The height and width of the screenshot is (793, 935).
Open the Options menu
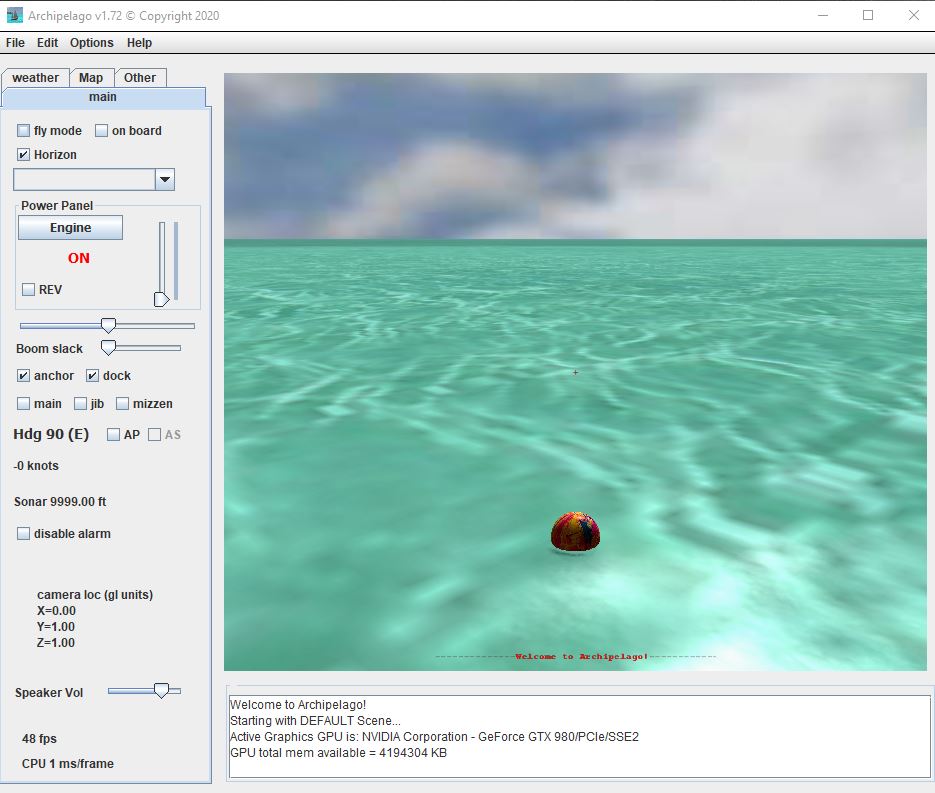pyautogui.click(x=91, y=43)
